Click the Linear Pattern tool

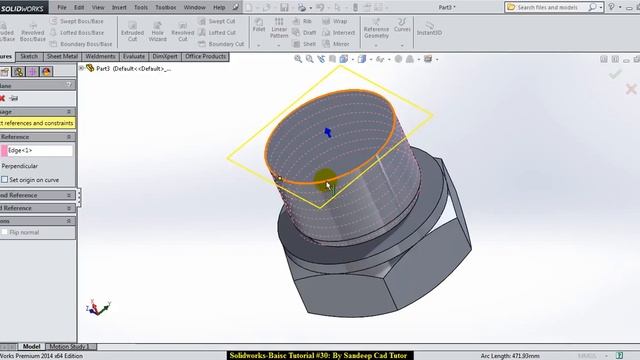coord(279,28)
